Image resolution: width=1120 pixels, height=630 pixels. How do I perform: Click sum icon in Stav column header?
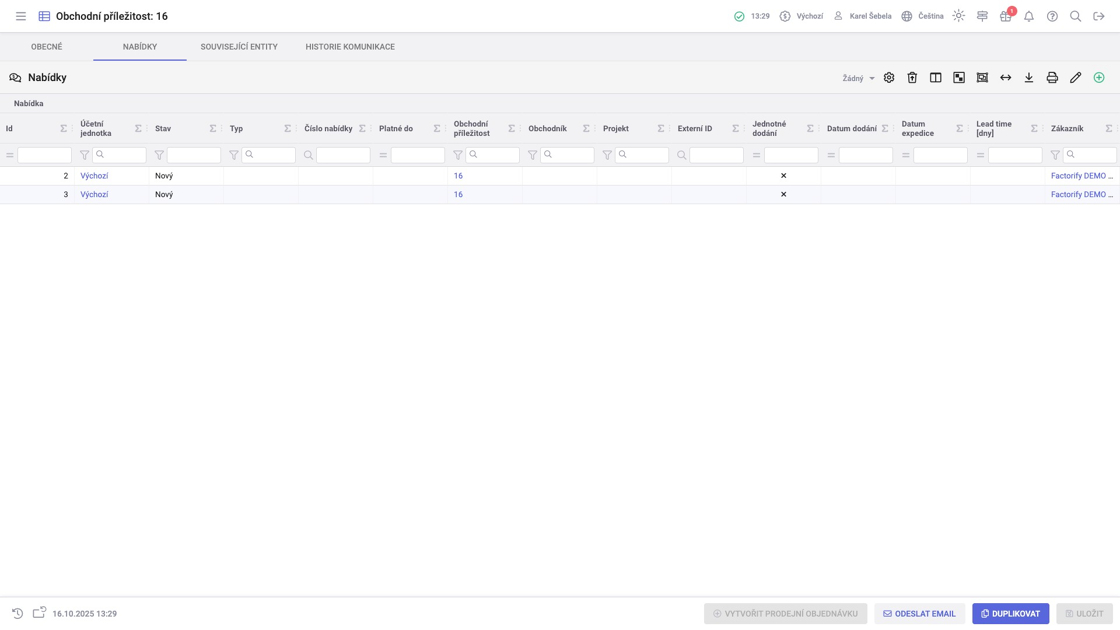[213, 129]
